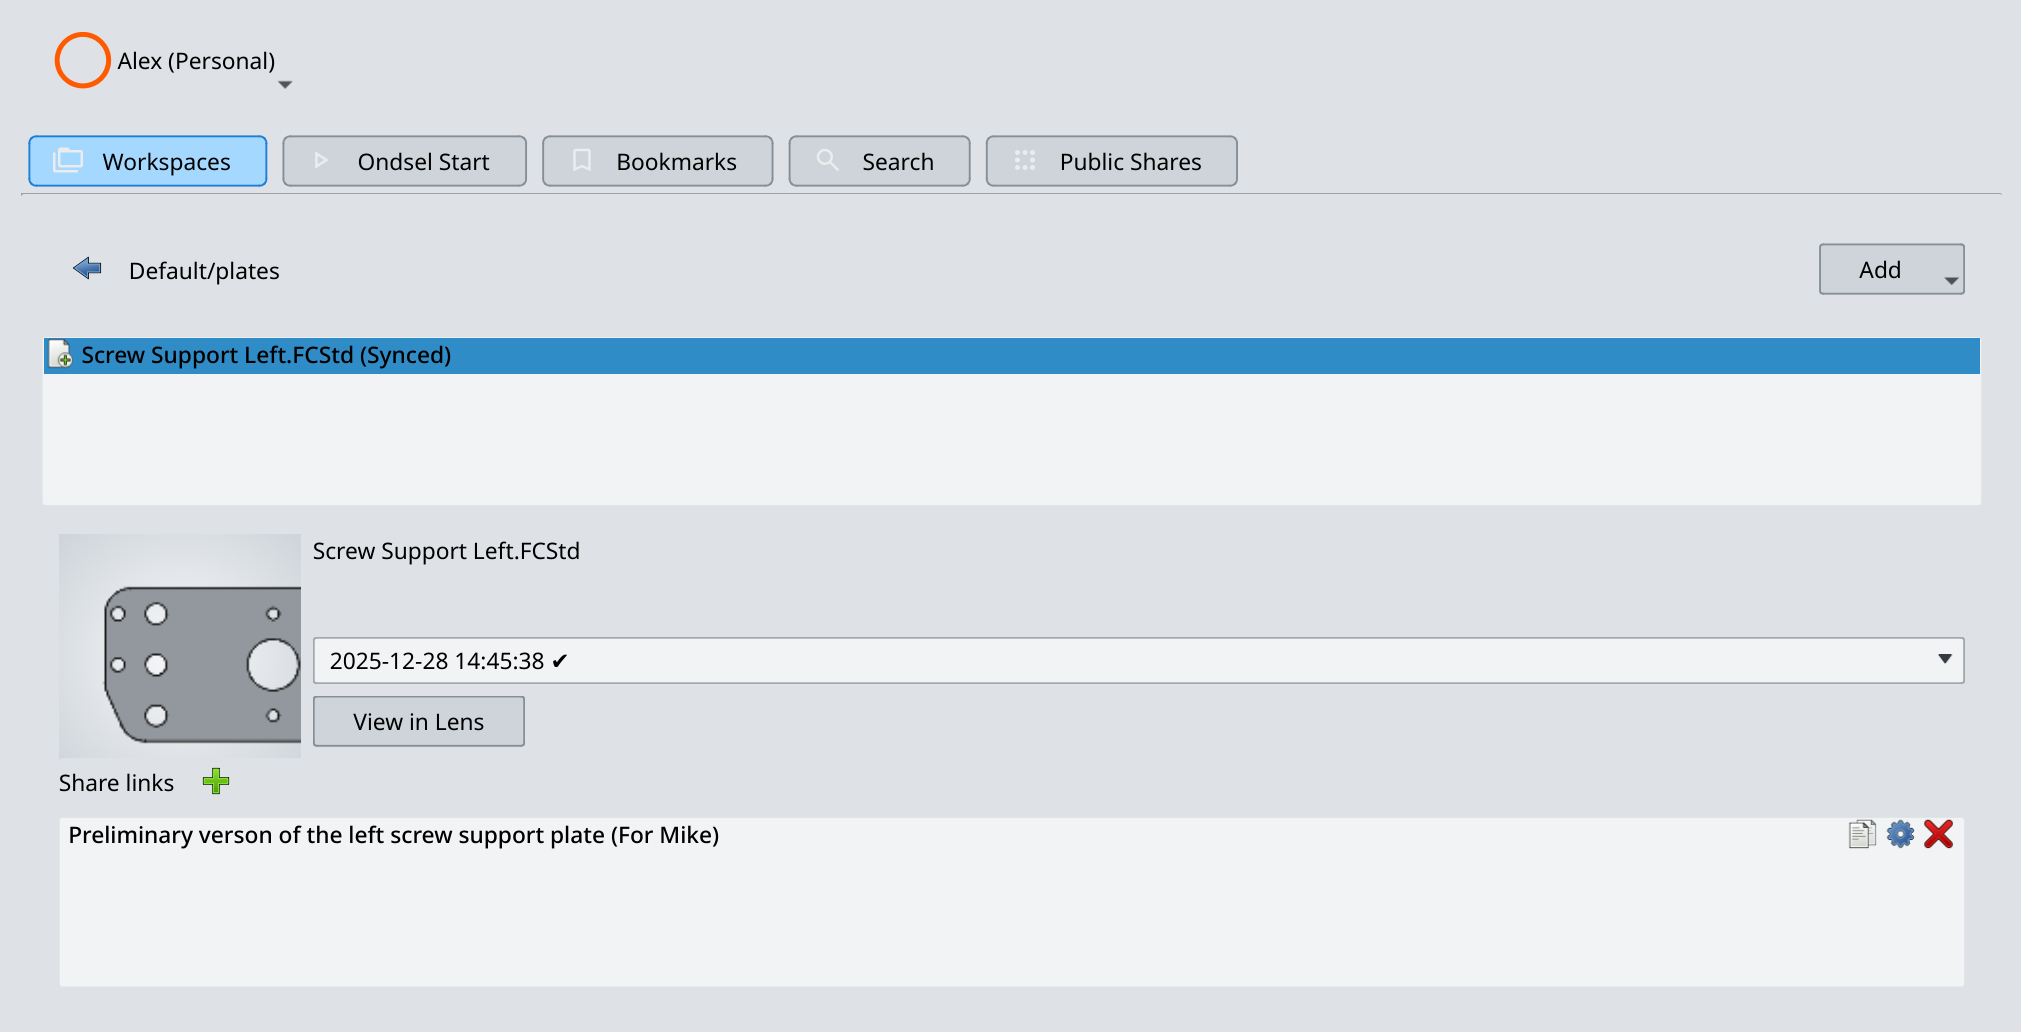This screenshot has width=2021, height=1032.
Task: Open the Search tab
Action: point(879,161)
